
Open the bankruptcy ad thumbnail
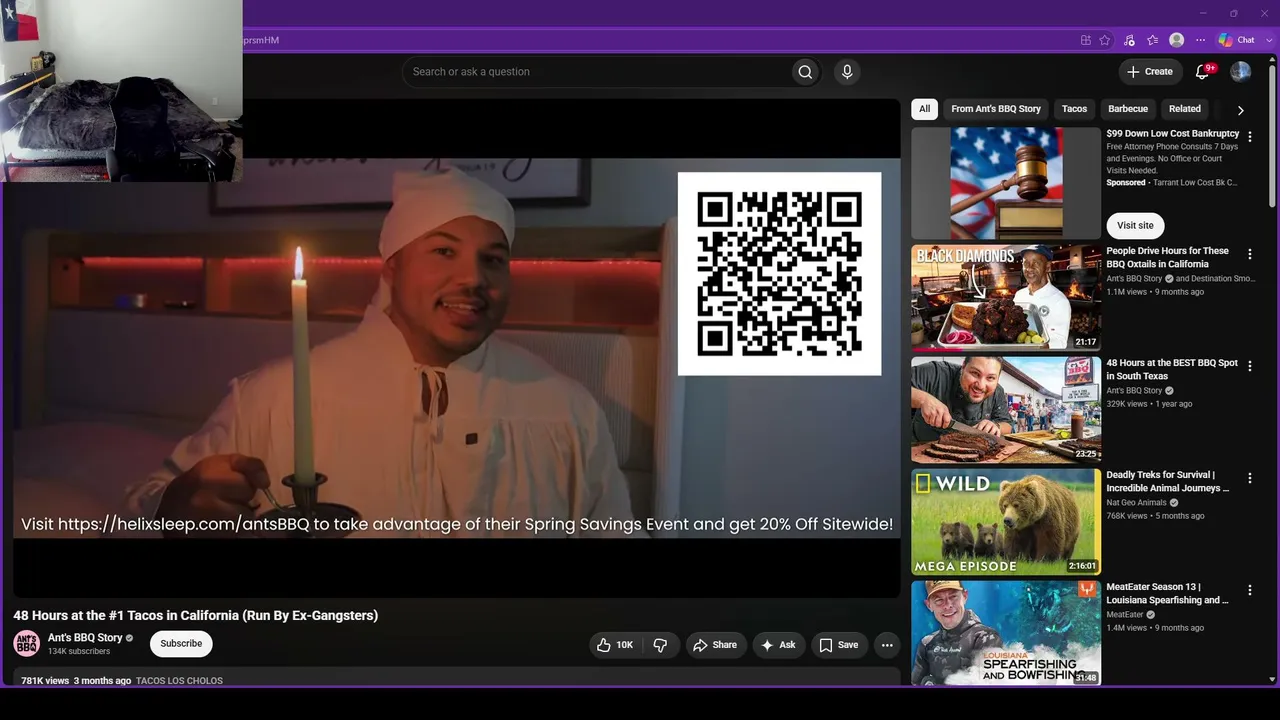tap(1006, 183)
